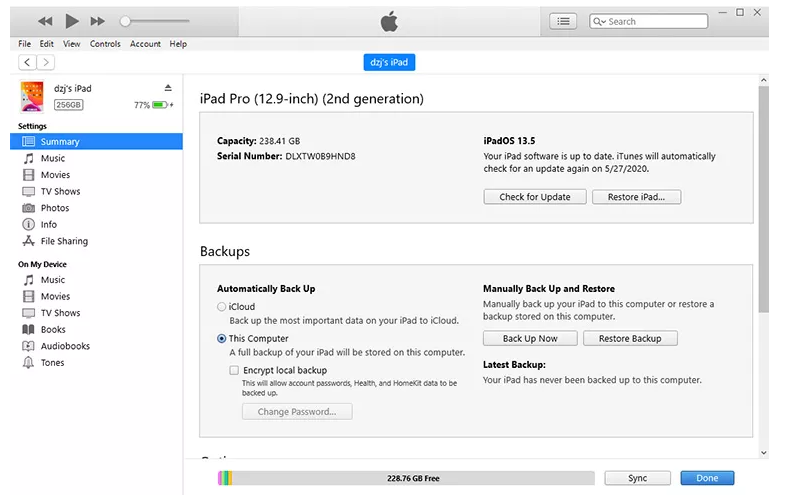Click the vertical scrollbar thumb
The width and height of the screenshot is (786, 495).
coord(763,200)
